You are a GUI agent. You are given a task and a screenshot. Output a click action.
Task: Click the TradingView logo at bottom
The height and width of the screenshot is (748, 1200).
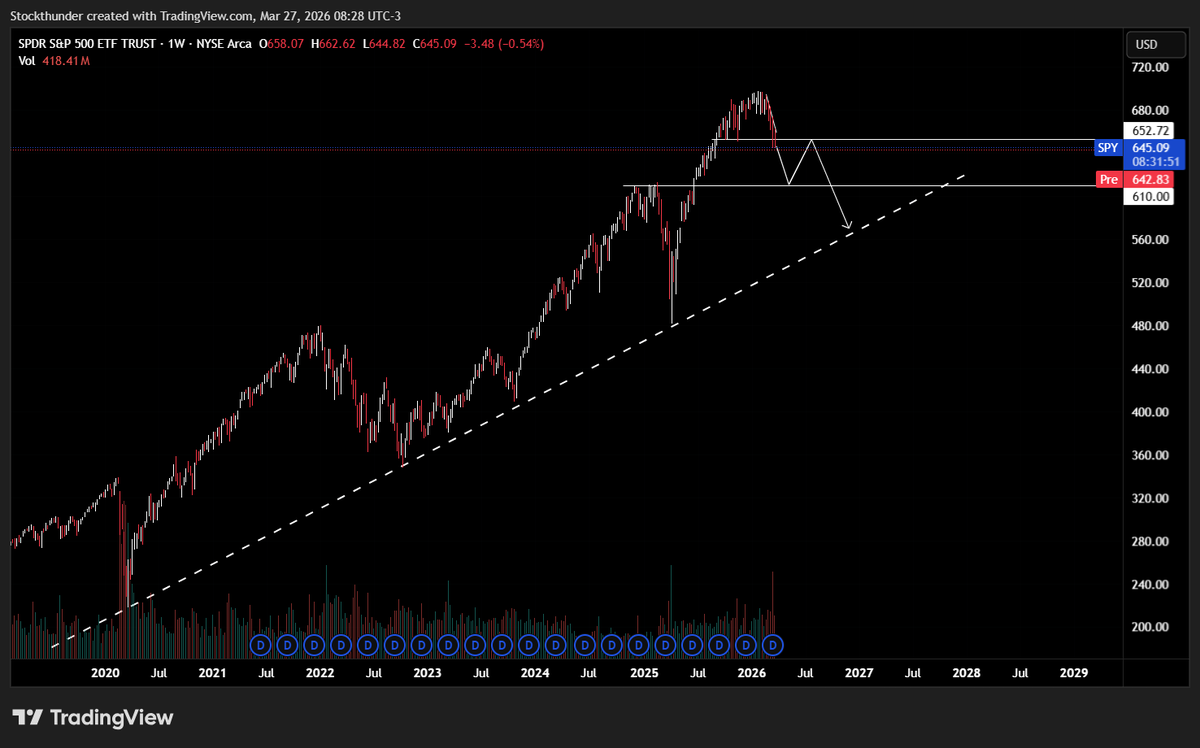click(x=92, y=717)
